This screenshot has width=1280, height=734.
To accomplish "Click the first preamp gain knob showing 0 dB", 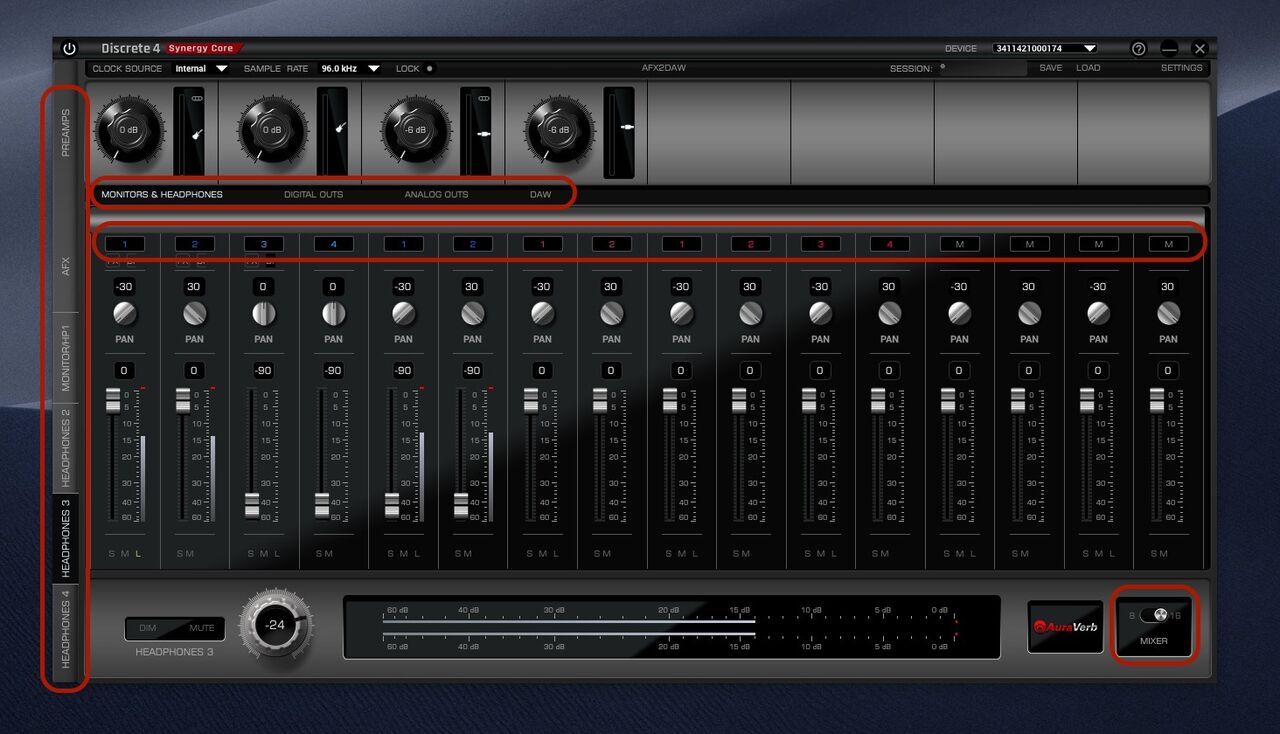I will [x=129, y=130].
